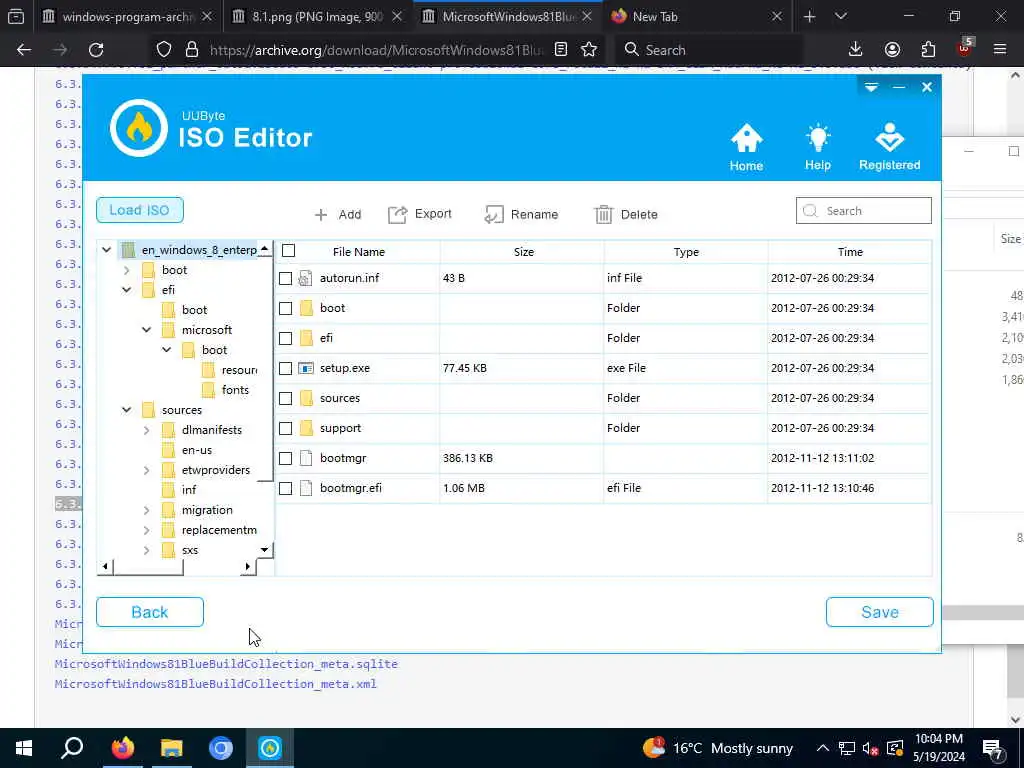
Task: Sort files by Time column header
Action: [x=850, y=251]
